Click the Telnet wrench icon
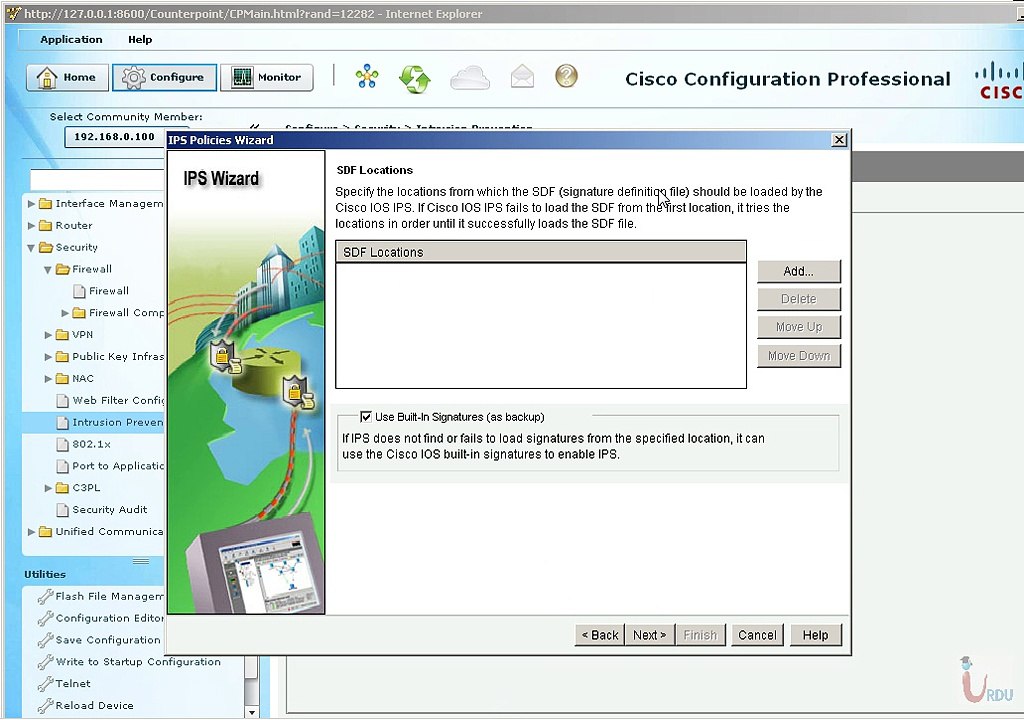 (45, 684)
